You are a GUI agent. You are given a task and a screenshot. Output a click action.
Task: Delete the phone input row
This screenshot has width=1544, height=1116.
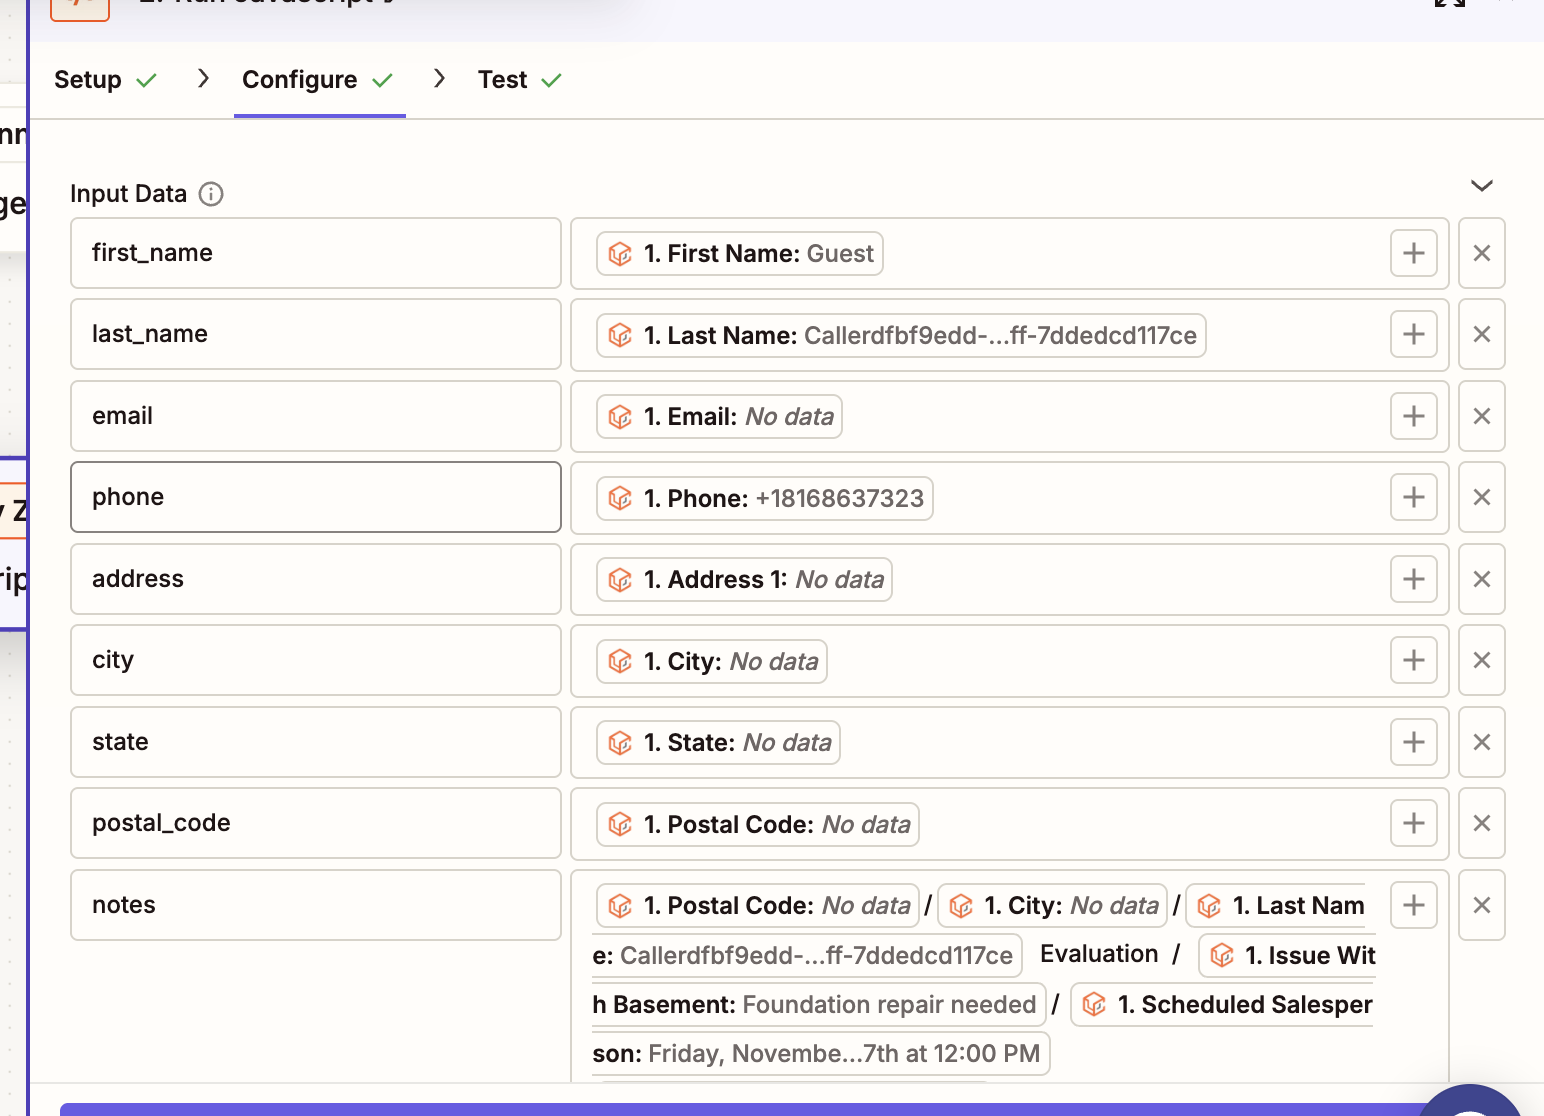pos(1481,498)
